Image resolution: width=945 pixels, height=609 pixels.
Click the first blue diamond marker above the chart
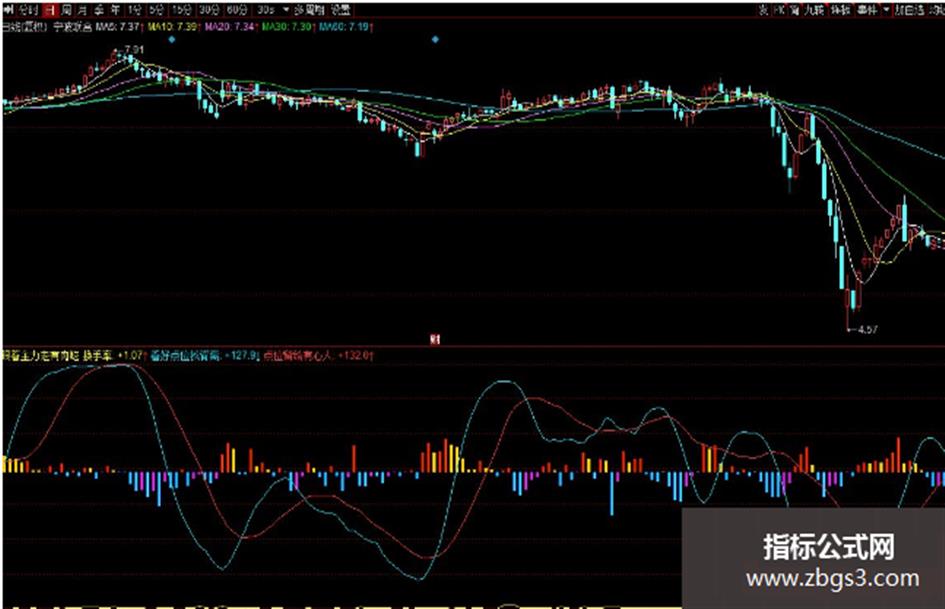pyautogui.click(x=172, y=40)
